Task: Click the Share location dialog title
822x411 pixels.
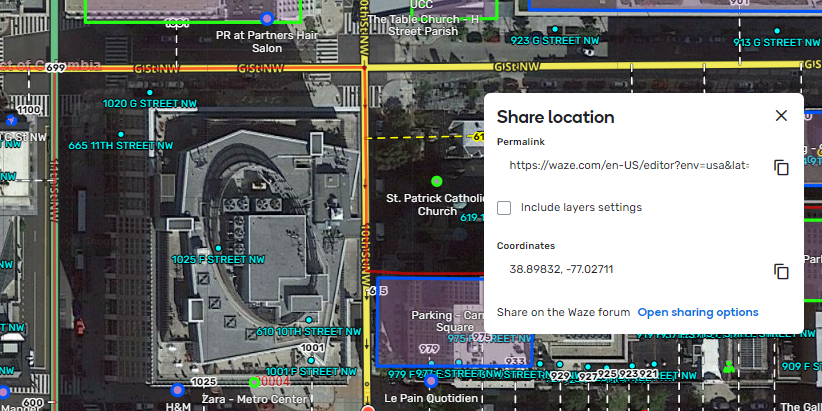Action: click(x=555, y=117)
